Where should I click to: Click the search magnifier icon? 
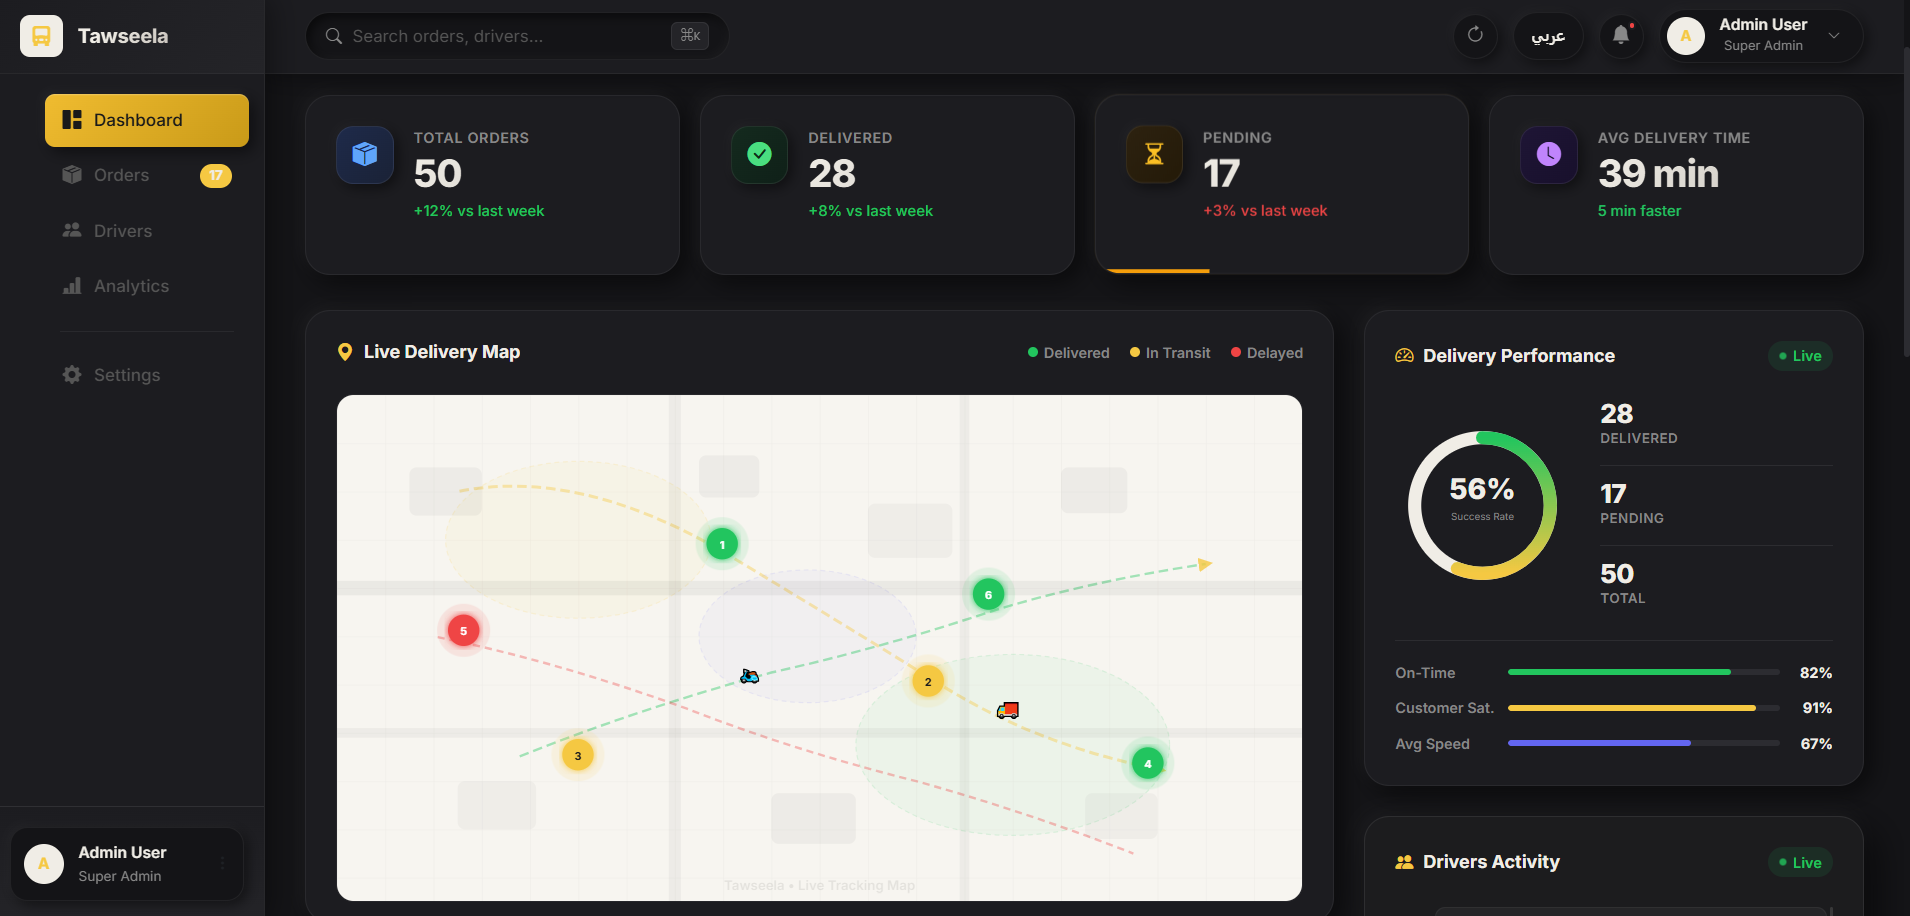pyautogui.click(x=334, y=36)
